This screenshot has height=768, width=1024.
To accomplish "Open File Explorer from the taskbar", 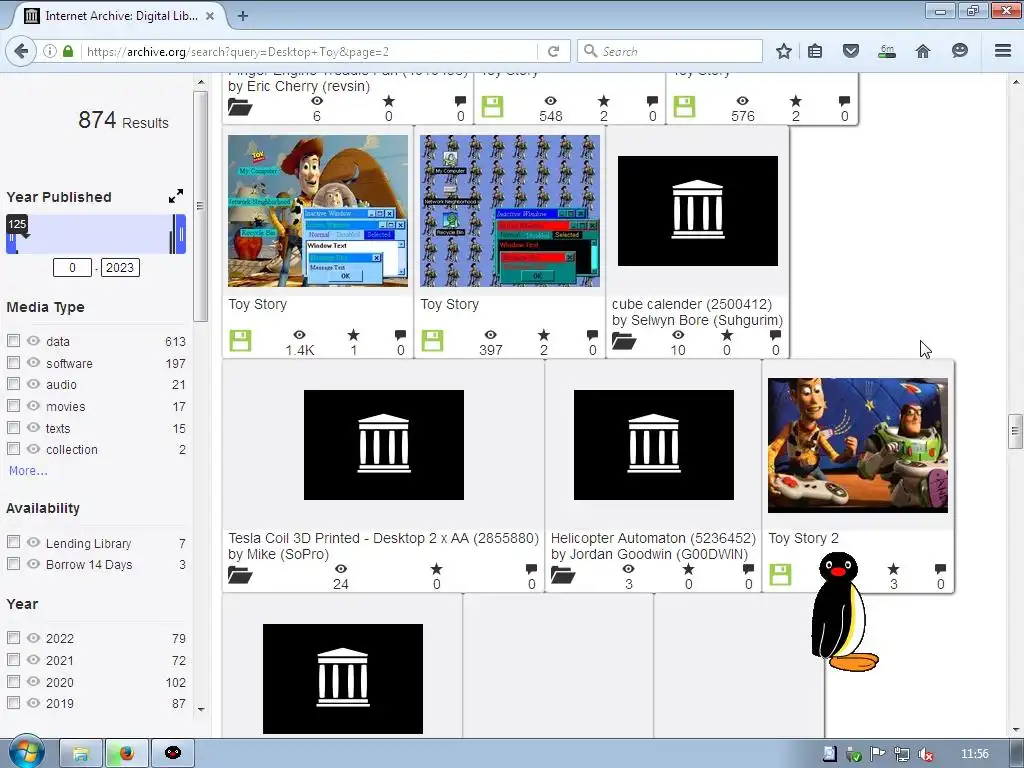I will click(x=80, y=754).
